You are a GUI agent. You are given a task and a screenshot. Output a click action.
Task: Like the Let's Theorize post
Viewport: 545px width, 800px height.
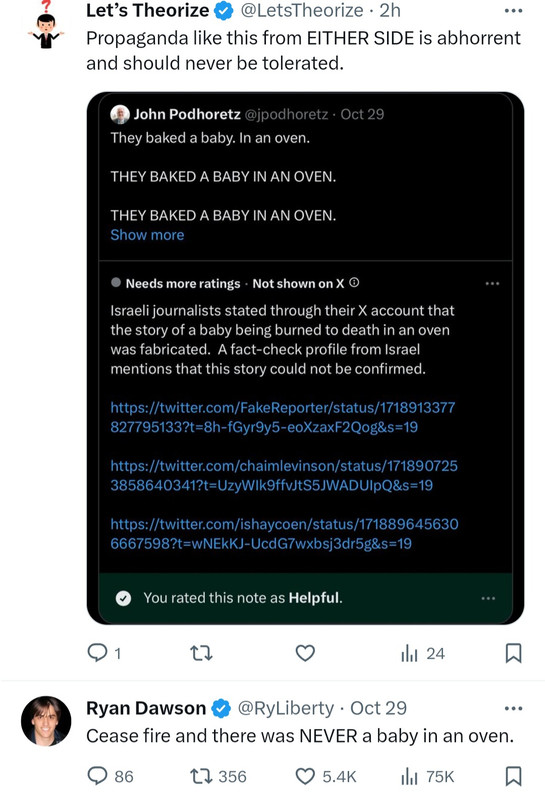tap(305, 653)
